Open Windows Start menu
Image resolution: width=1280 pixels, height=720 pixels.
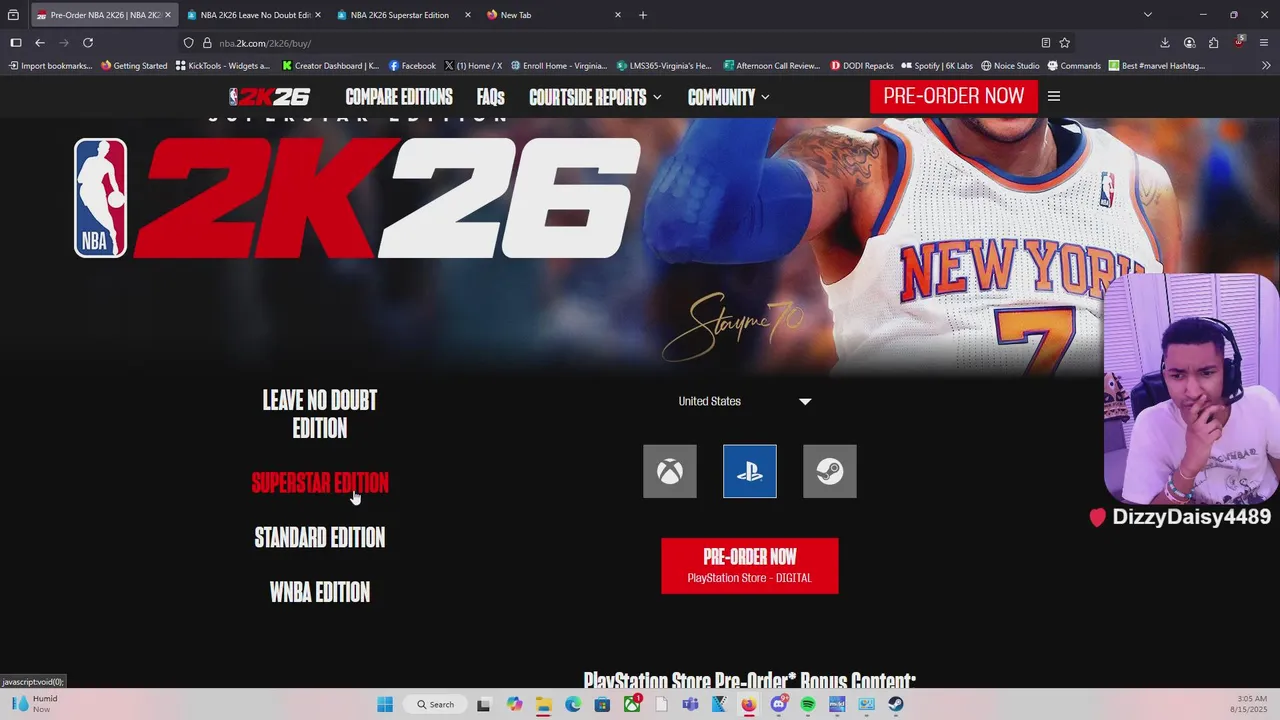(385, 704)
